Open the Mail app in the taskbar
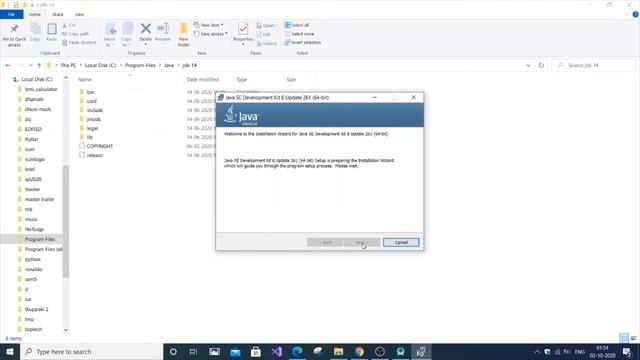The image size is (640, 360). point(235,351)
